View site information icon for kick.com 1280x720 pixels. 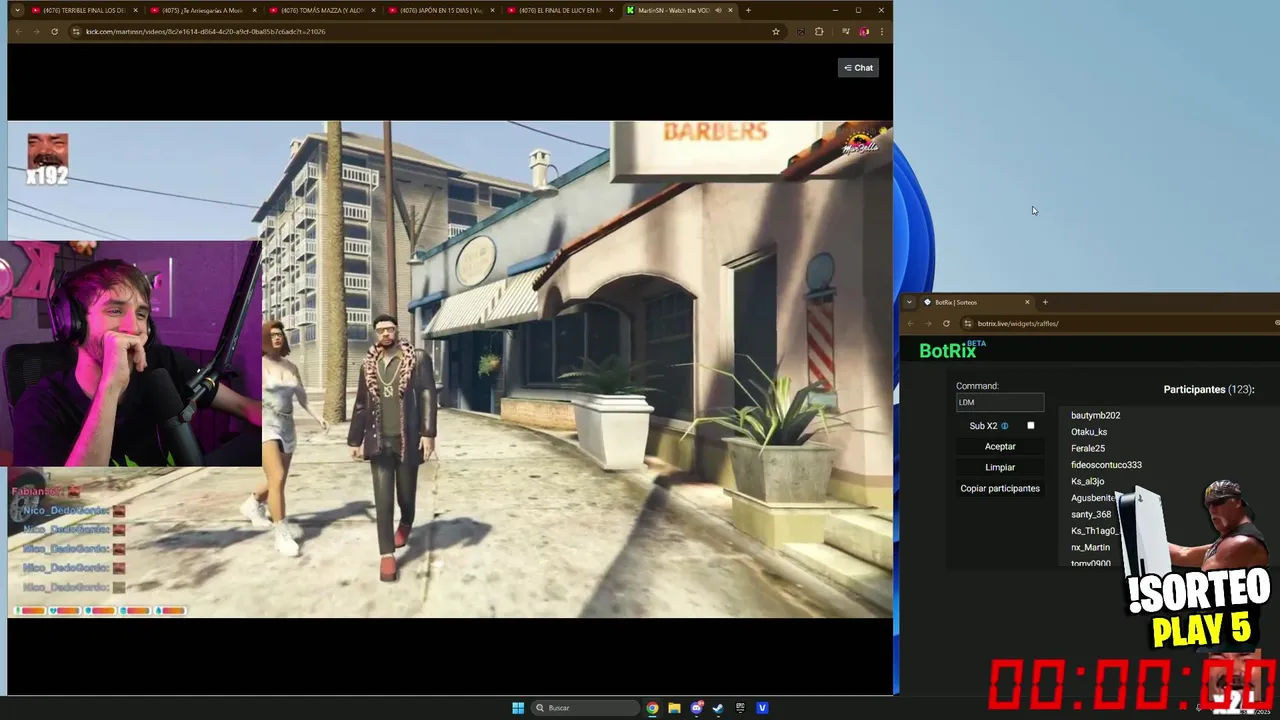78,32
